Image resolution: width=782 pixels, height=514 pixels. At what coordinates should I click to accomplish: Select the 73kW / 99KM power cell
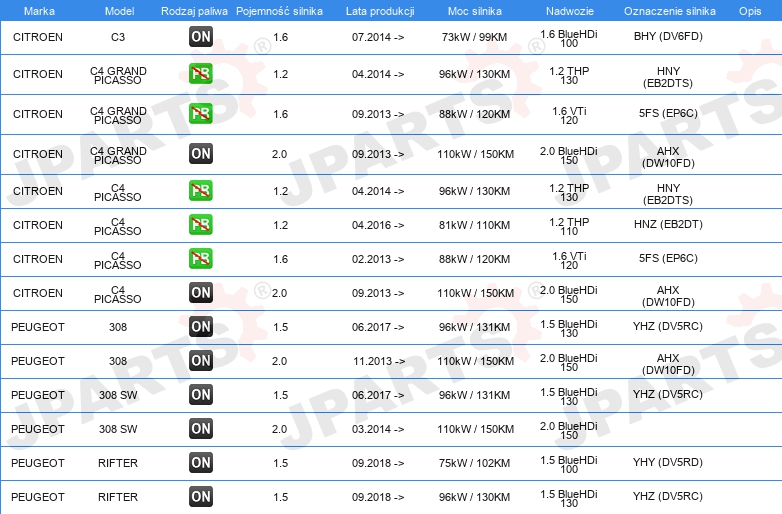474,37
